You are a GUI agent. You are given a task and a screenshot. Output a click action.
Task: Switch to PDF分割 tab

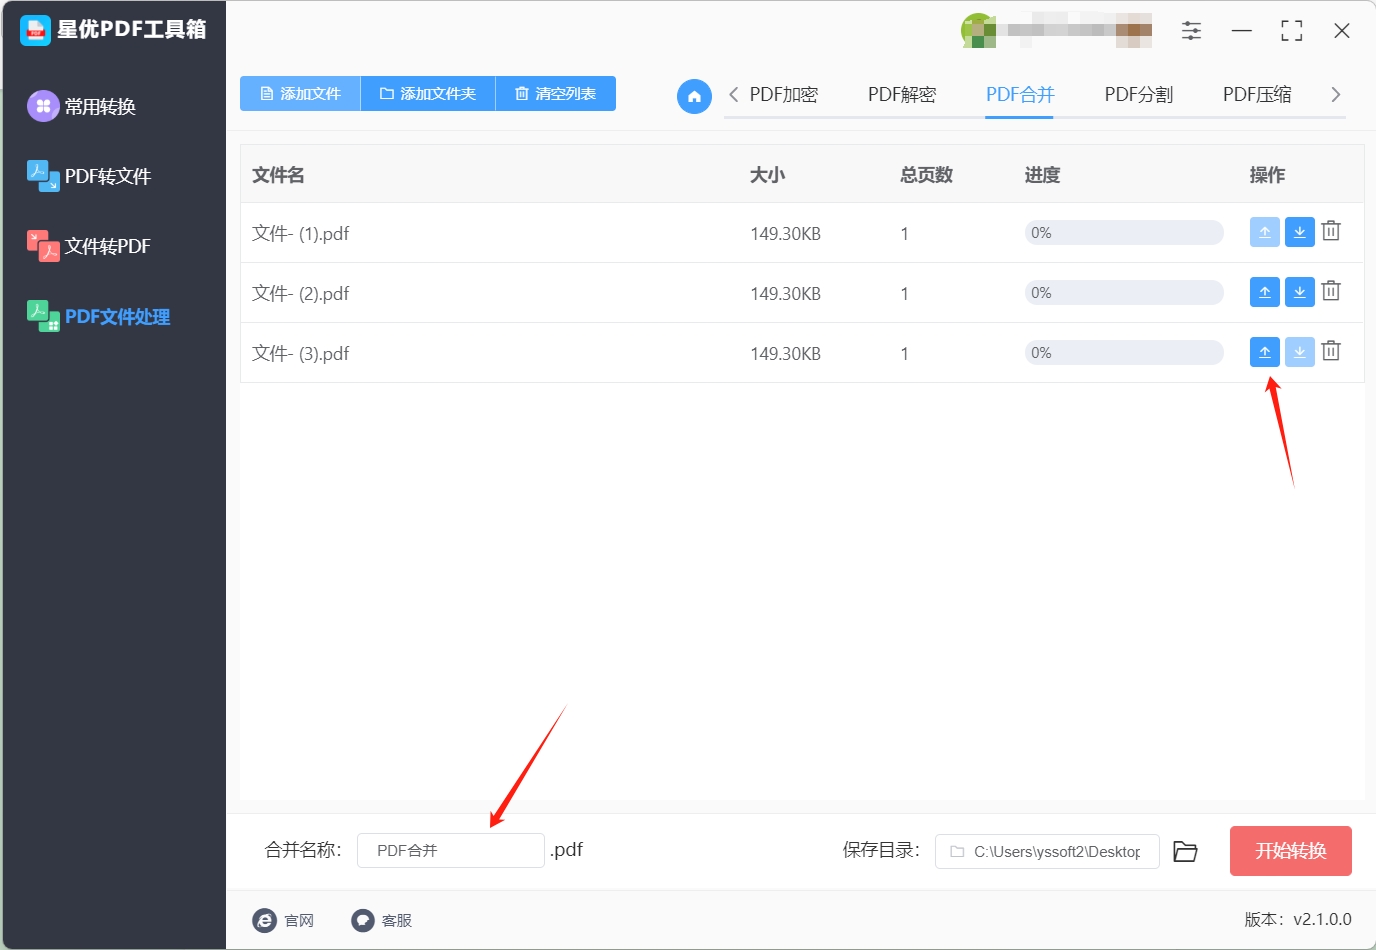pyautogui.click(x=1139, y=95)
